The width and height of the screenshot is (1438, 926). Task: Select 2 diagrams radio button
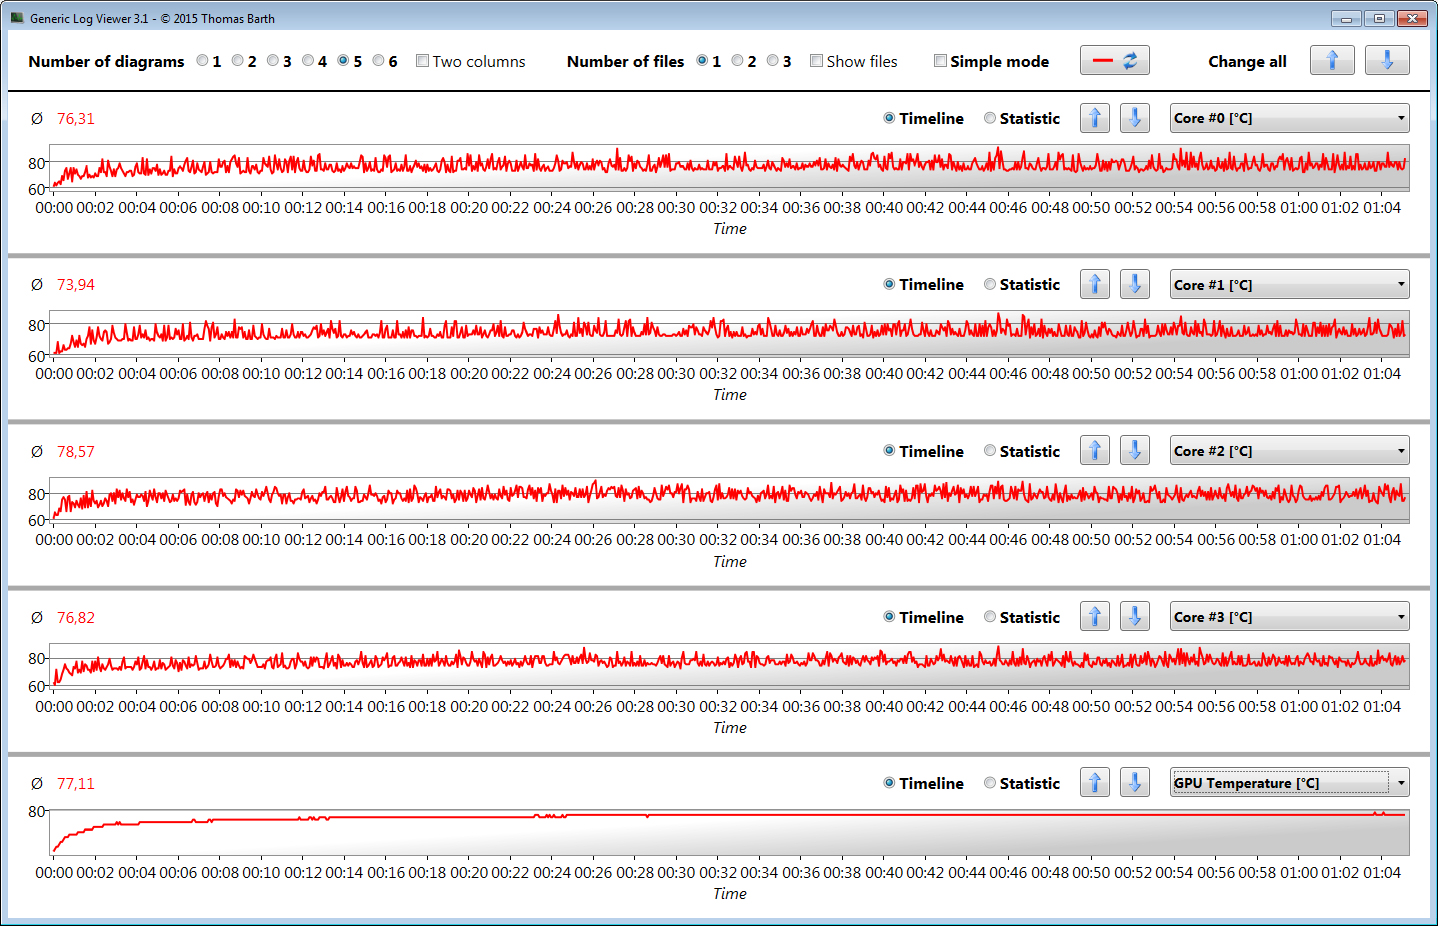click(238, 61)
